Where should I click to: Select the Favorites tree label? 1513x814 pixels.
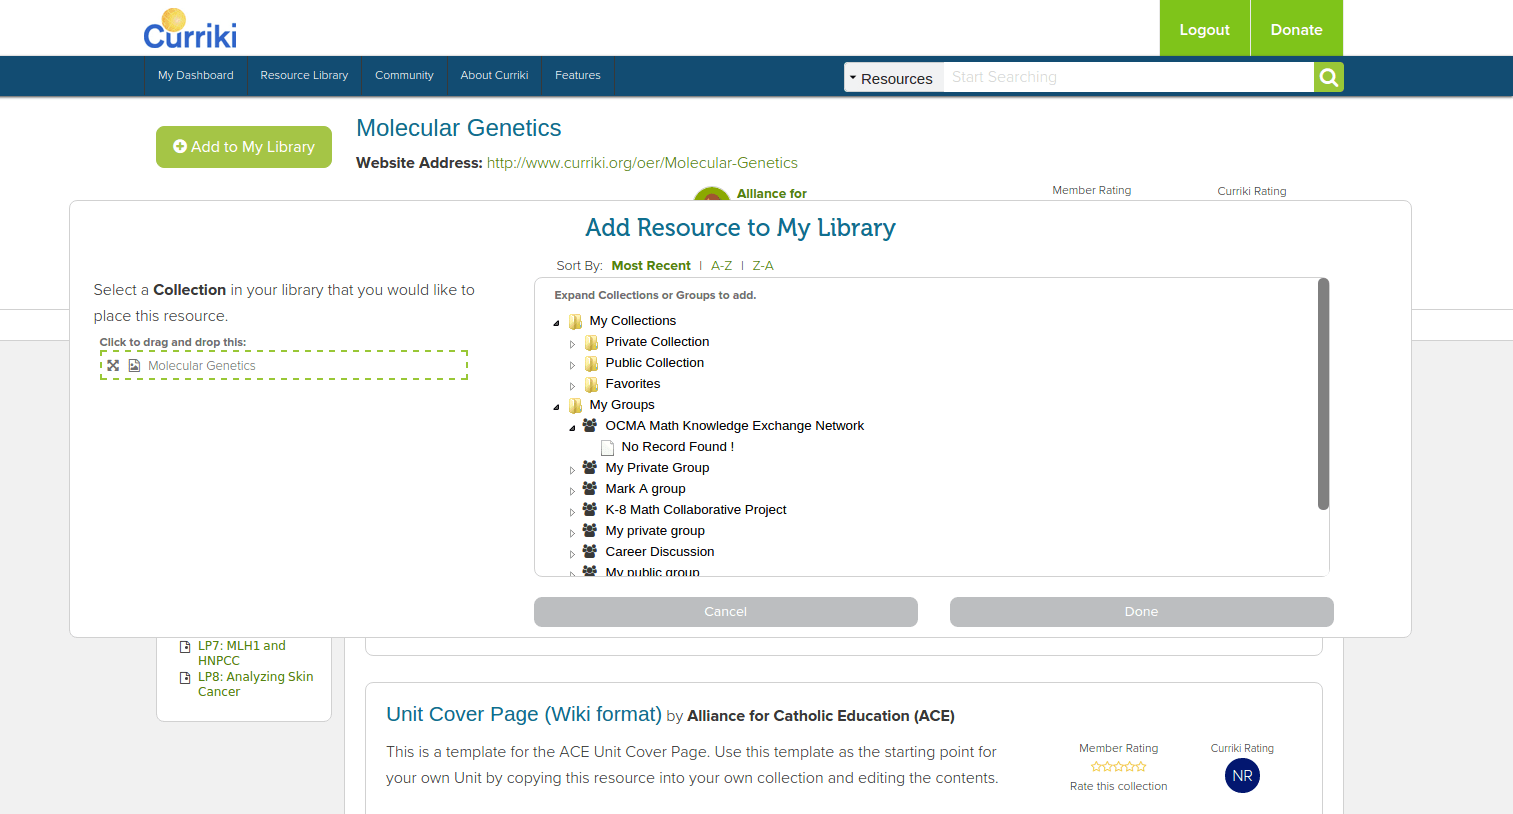click(633, 384)
